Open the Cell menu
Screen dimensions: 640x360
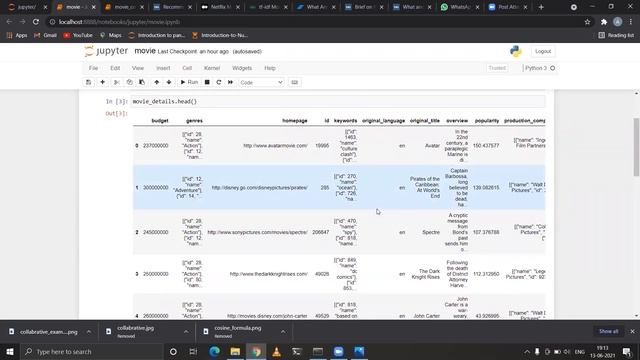click(187, 68)
